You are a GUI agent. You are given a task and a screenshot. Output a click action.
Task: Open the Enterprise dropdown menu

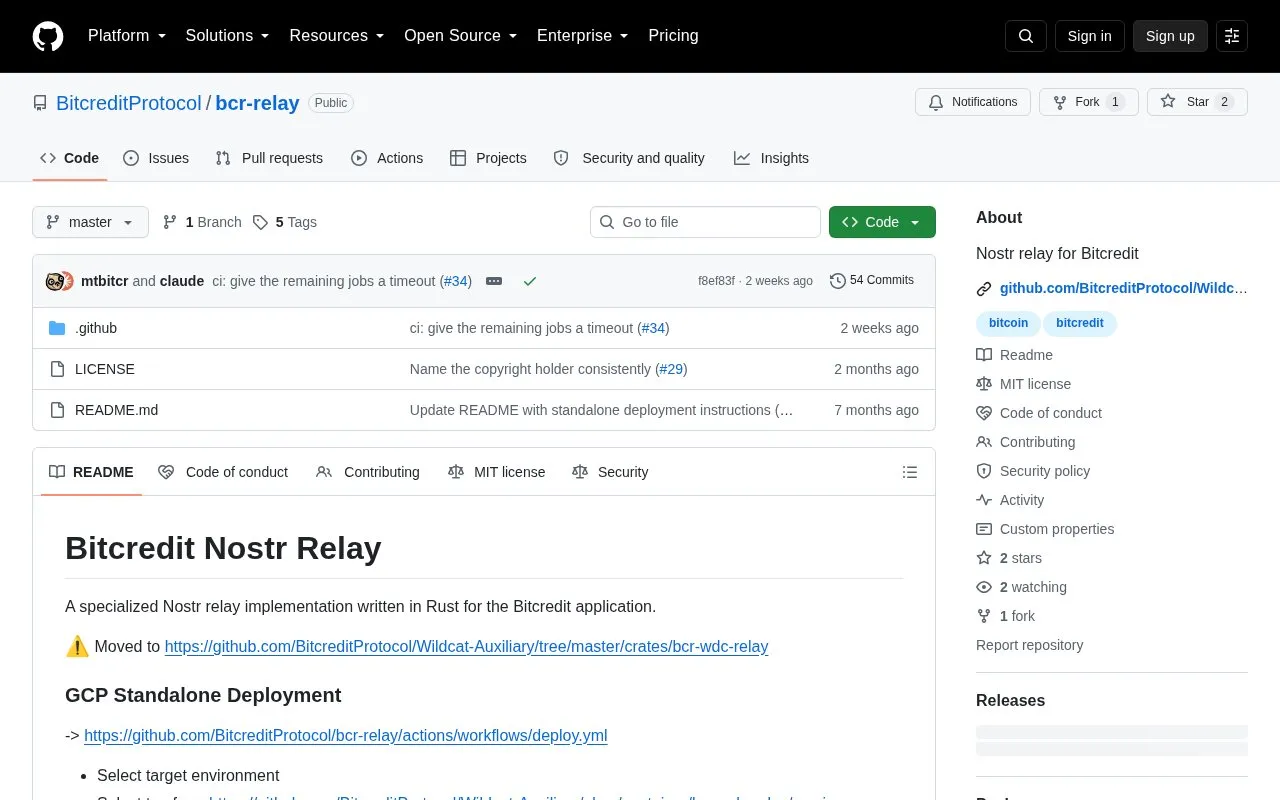(x=583, y=36)
